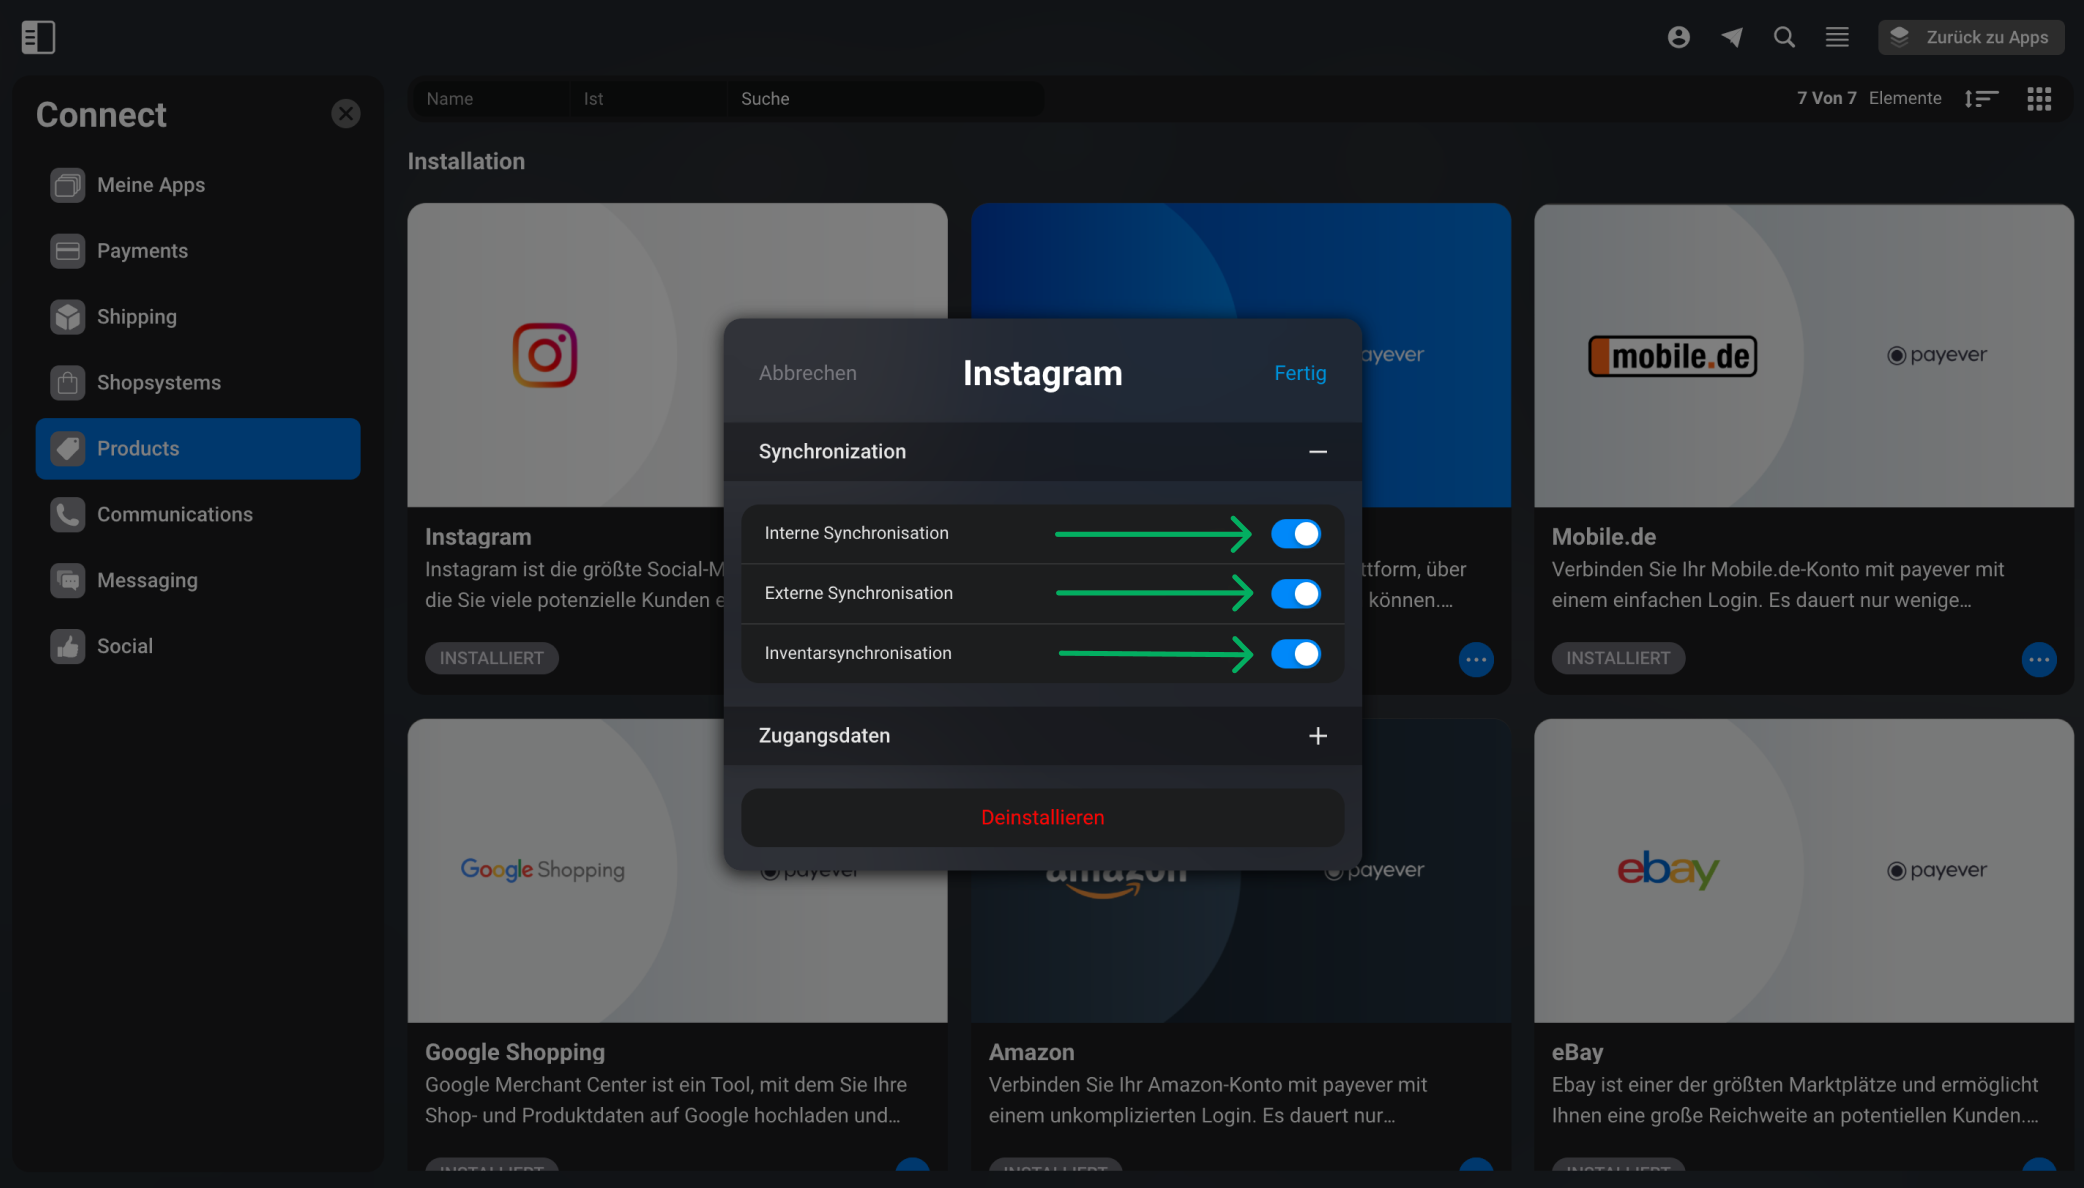Focus the Suche search field
2084x1188 pixels.
(x=885, y=99)
